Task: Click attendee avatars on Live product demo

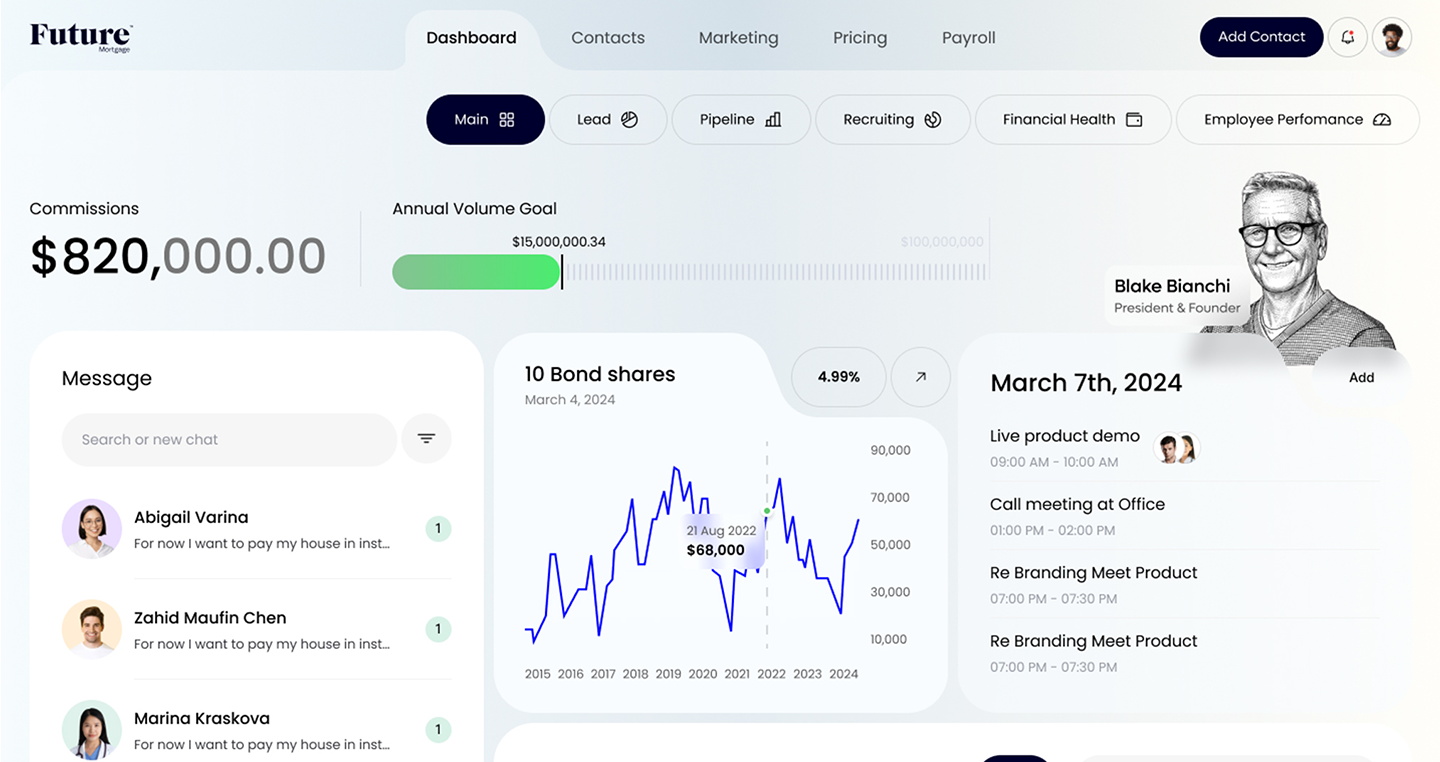Action: (x=1176, y=448)
